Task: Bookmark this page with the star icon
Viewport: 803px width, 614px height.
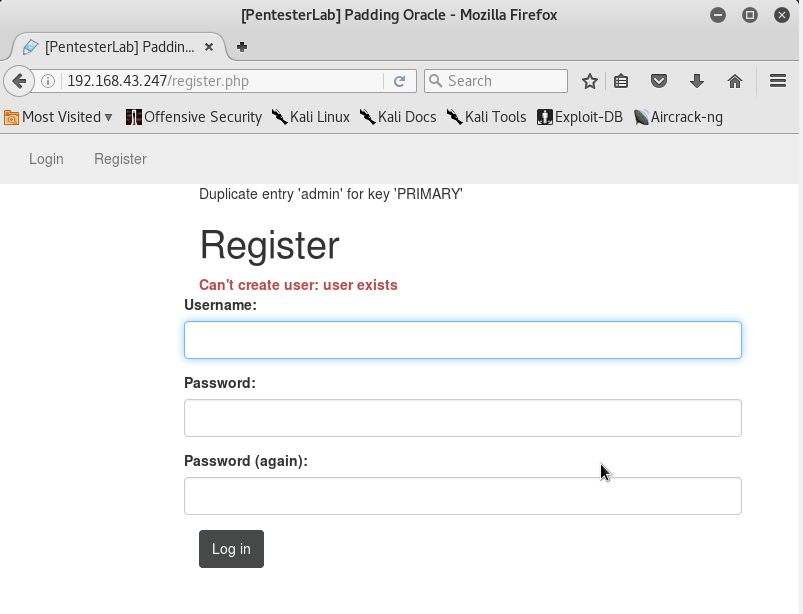Action: tap(589, 81)
